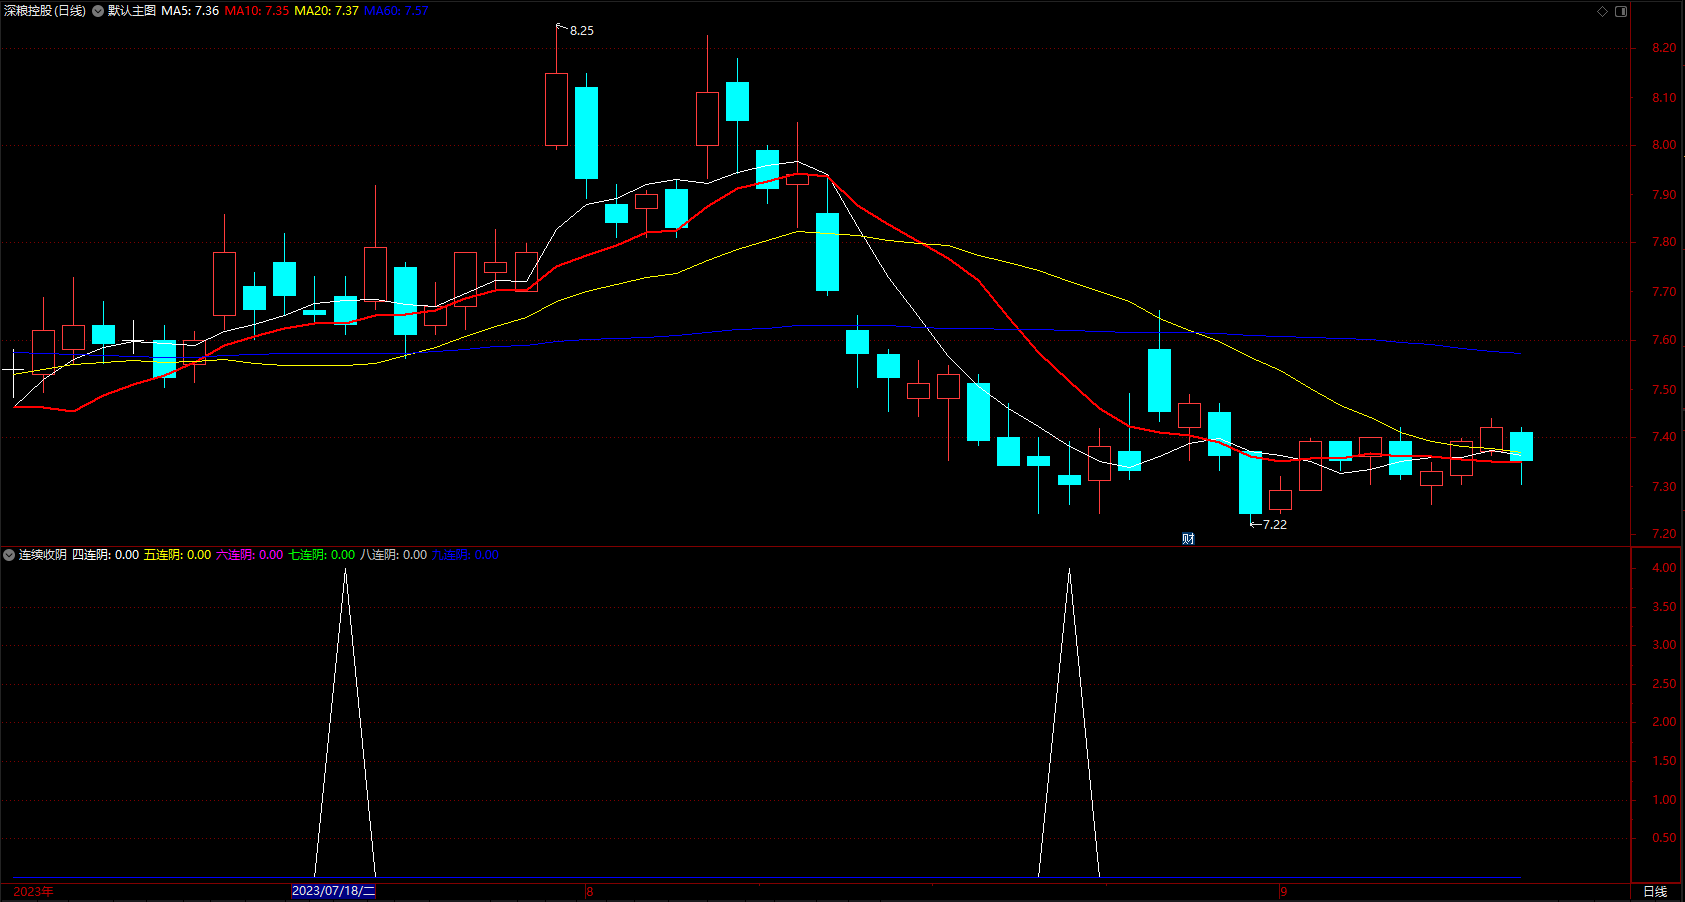Click the 八连阴: 0.00 value label
Image resolution: width=1685 pixels, height=902 pixels.
tap(394, 555)
